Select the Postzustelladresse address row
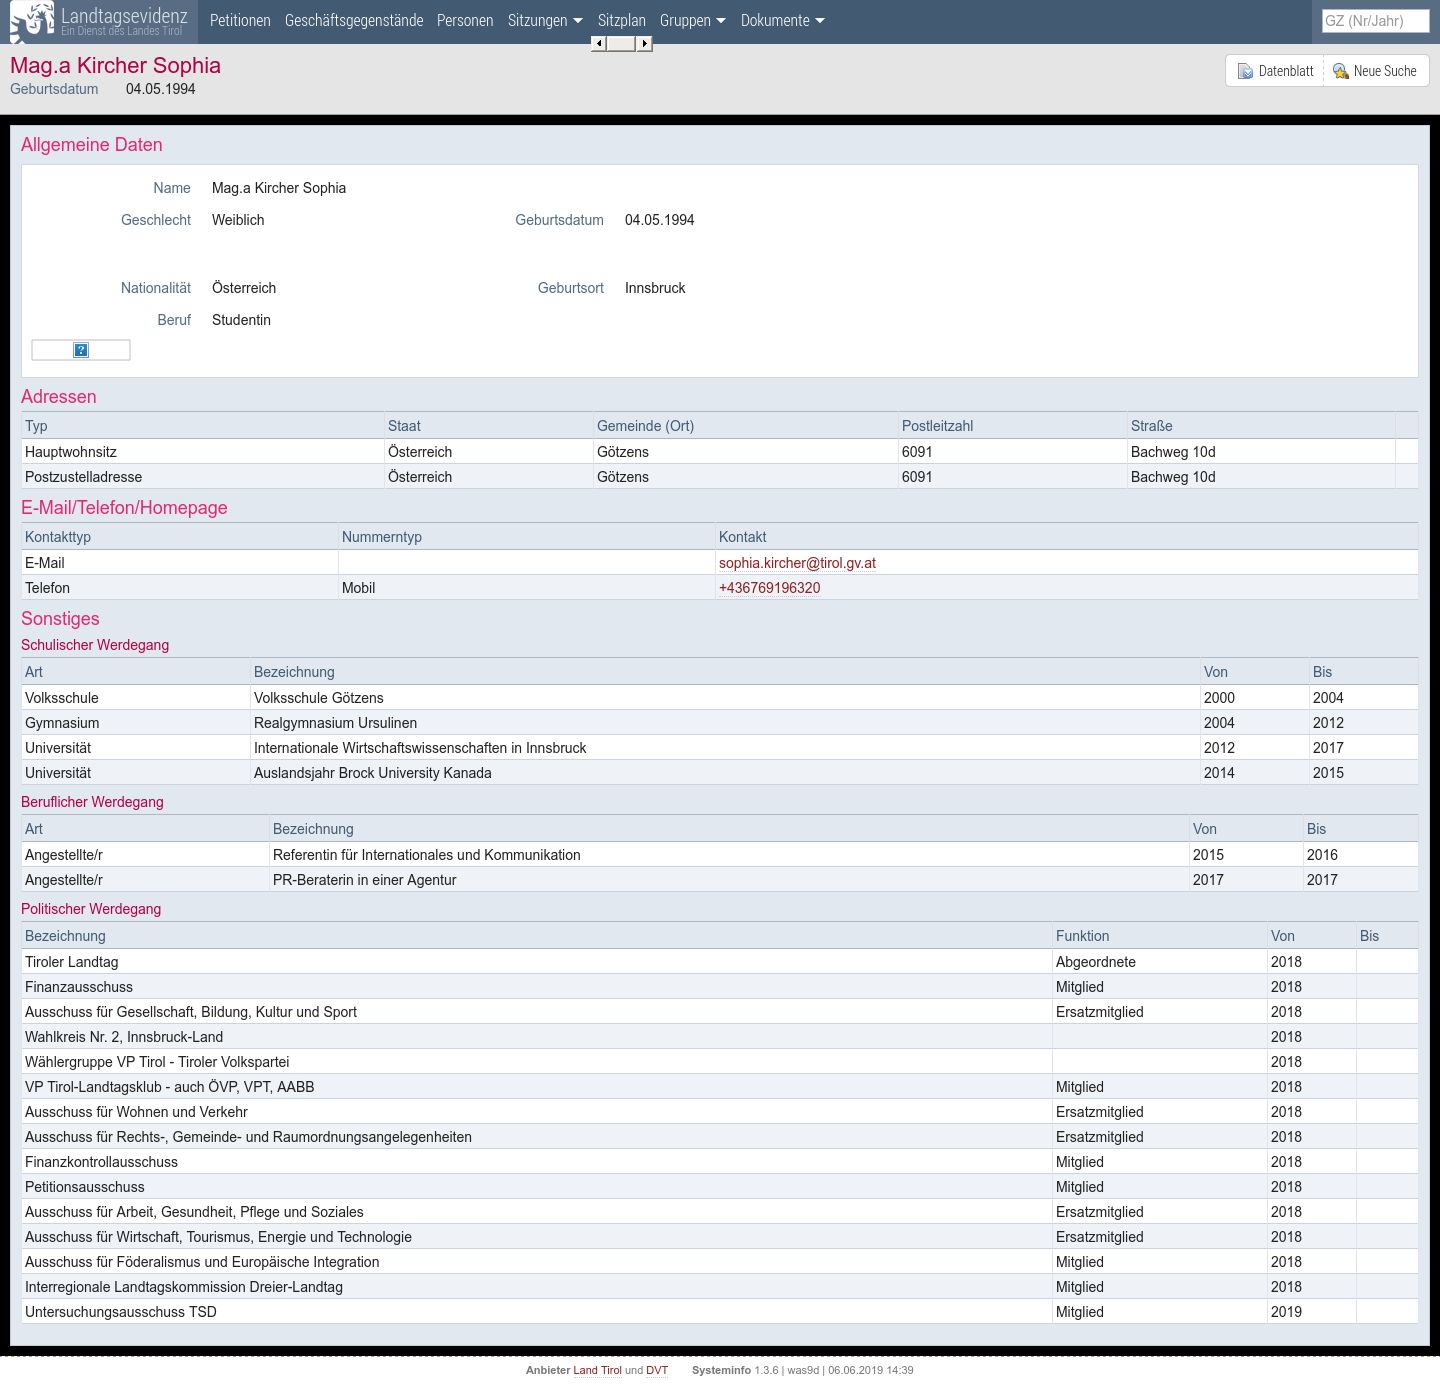Viewport: 1440px width, 1385px height. click(x=719, y=477)
